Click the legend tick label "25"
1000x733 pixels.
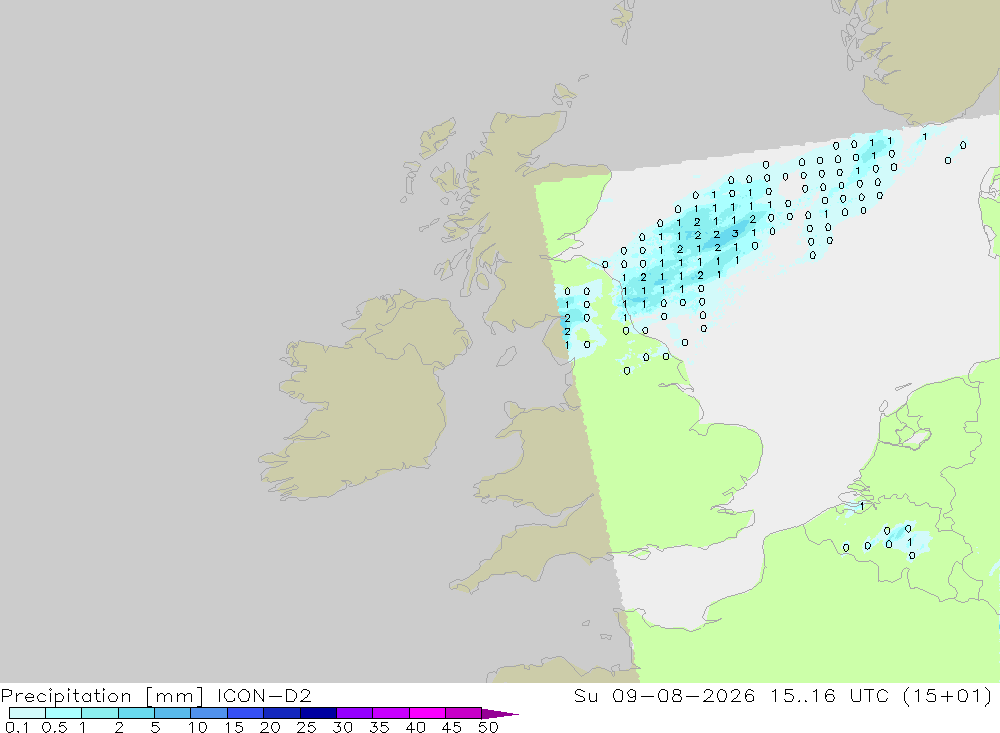pyautogui.click(x=307, y=727)
